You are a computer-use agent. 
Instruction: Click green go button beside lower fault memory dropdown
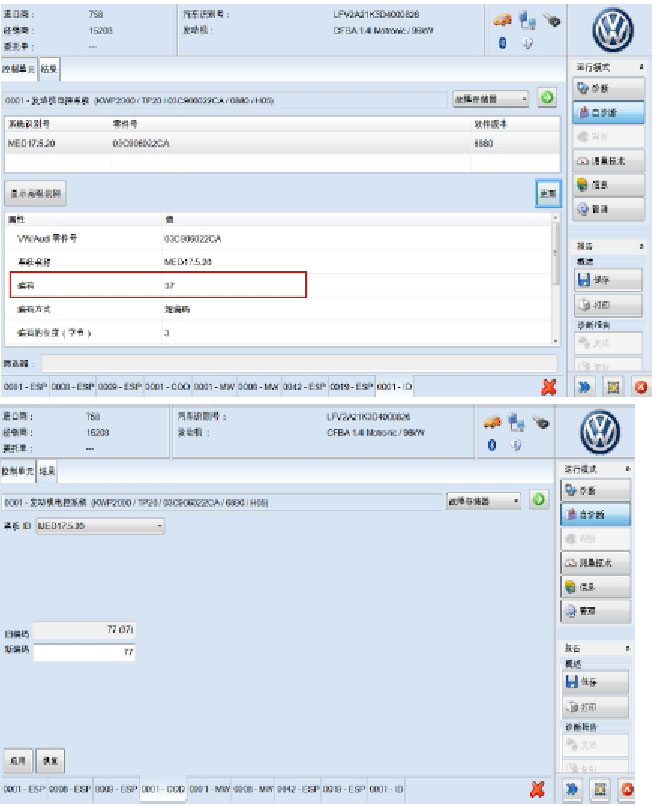[538, 499]
